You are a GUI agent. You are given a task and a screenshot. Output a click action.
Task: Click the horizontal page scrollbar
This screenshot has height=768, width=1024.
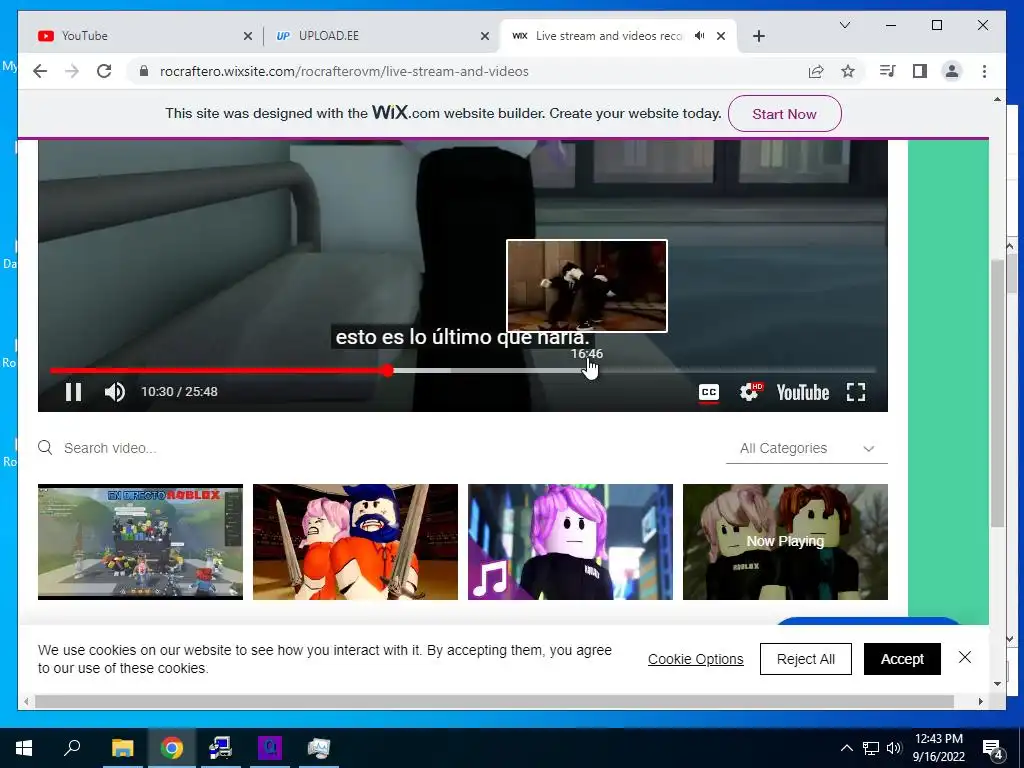click(494, 701)
